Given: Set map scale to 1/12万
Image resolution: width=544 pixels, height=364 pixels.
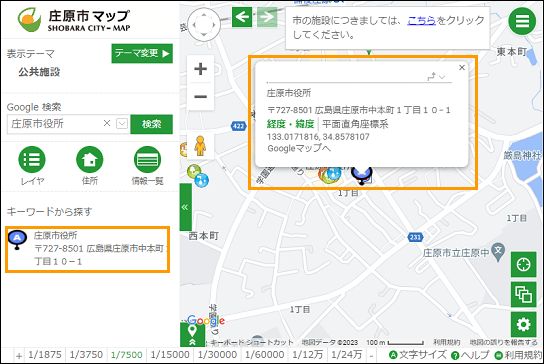Looking at the screenshot, I should pyautogui.click(x=308, y=355).
